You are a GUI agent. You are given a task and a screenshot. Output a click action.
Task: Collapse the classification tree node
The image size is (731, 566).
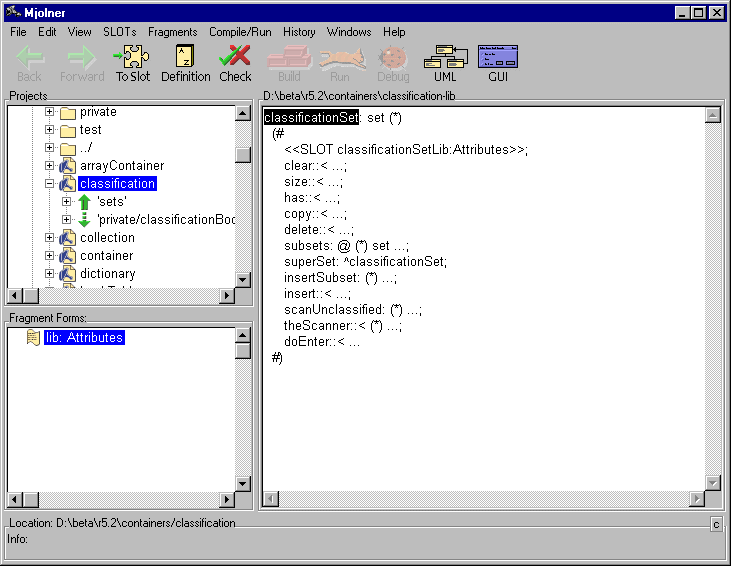(x=50, y=184)
